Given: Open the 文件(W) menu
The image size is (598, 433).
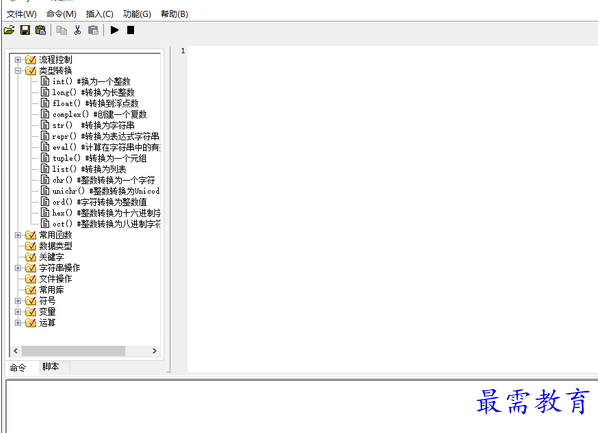Looking at the screenshot, I should click(x=22, y=14).
